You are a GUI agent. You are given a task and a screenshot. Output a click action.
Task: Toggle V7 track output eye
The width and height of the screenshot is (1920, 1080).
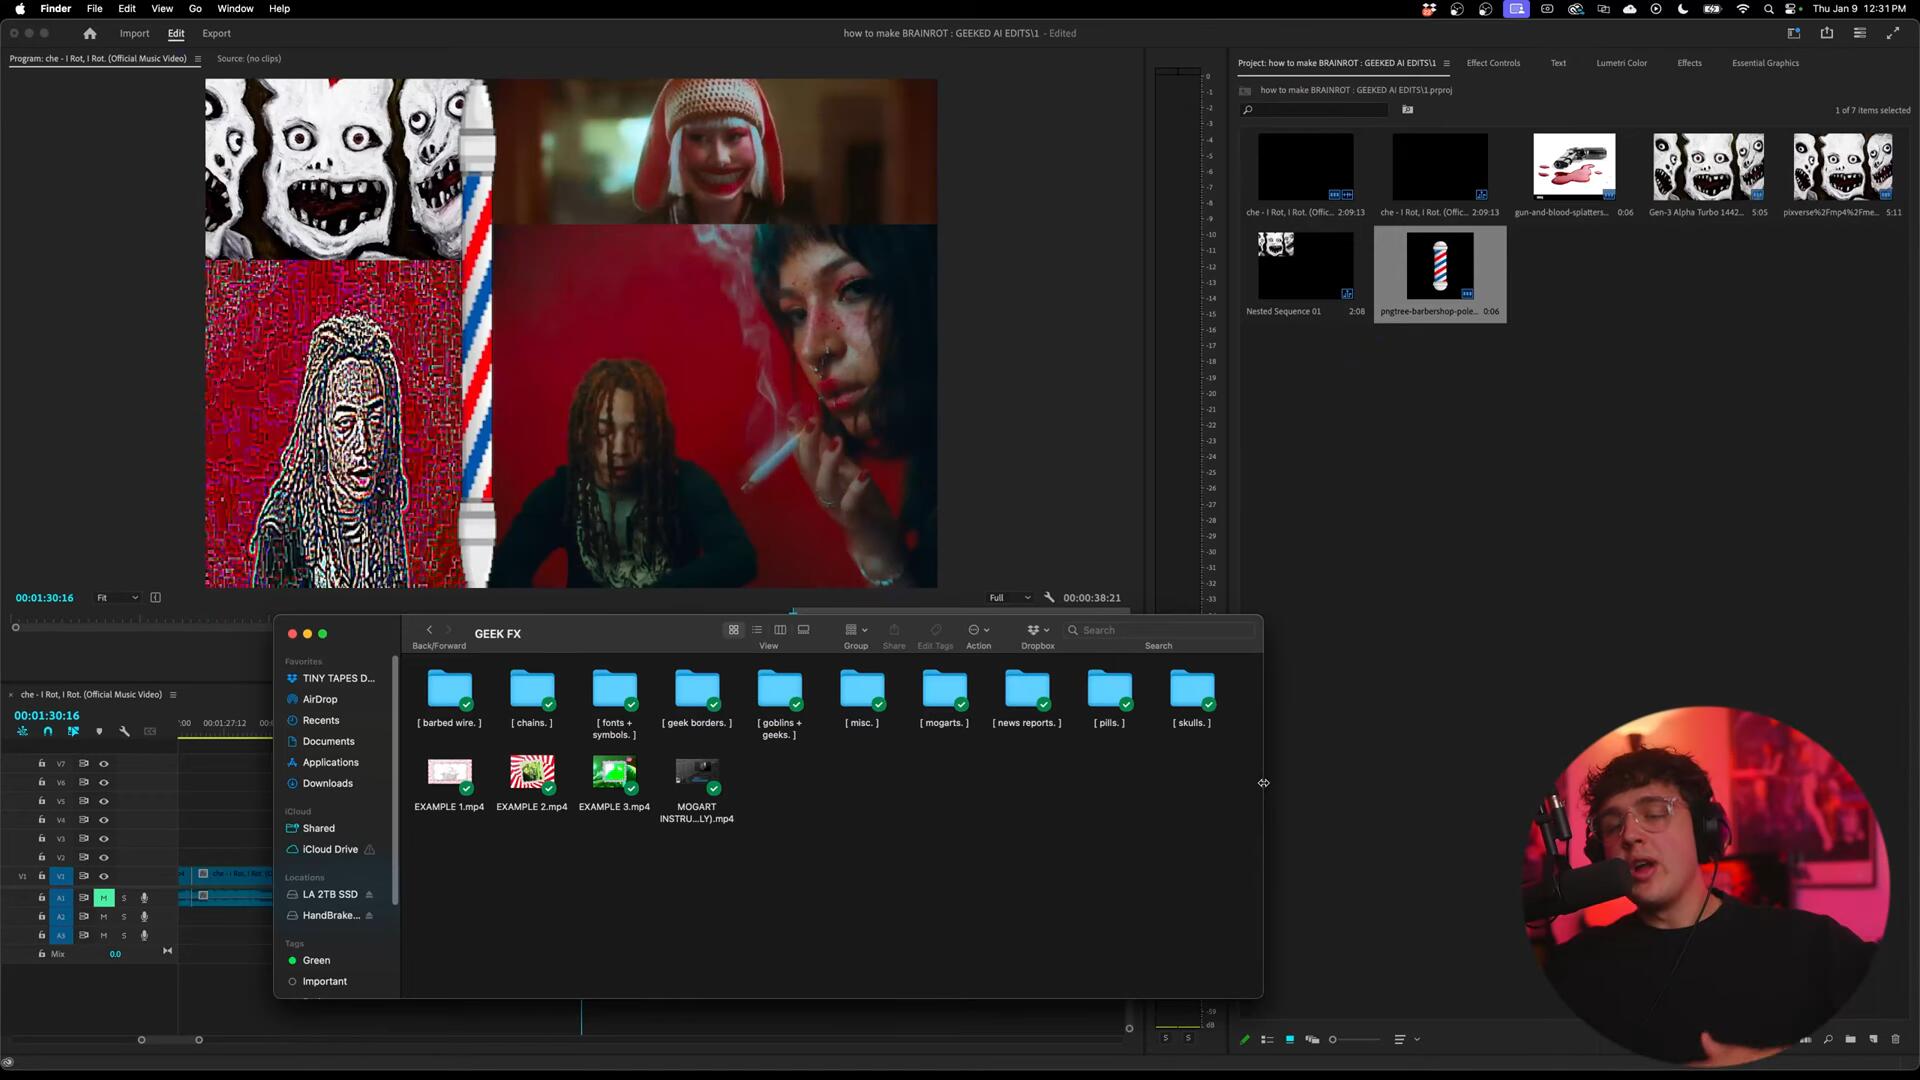tap(103, 763)
